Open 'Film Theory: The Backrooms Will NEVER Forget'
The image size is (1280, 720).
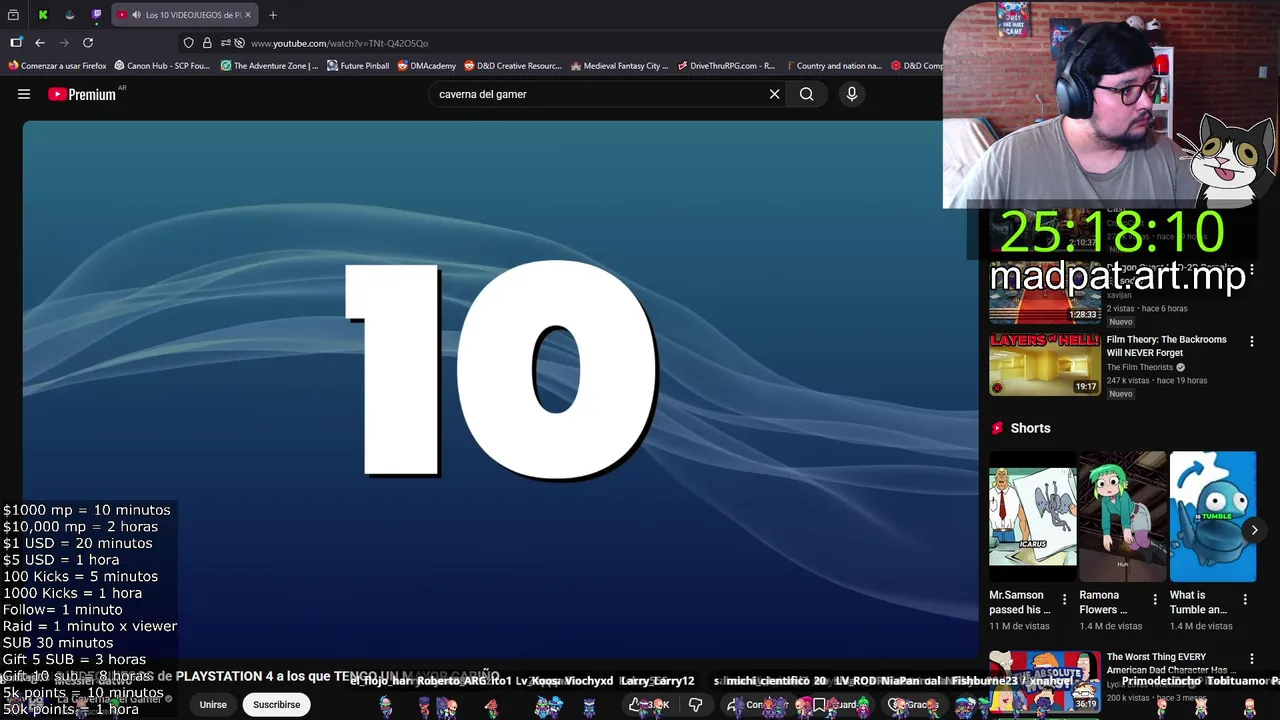[1166, 346]
